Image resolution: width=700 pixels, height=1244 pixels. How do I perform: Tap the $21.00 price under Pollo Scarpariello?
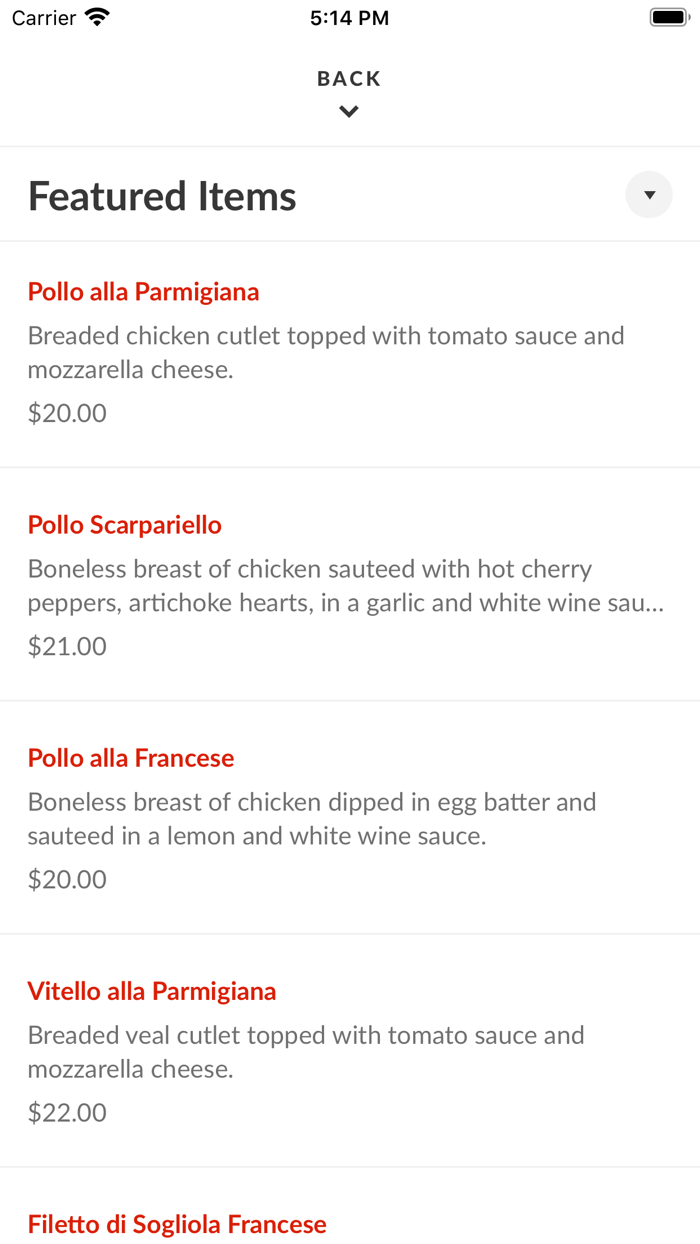(67, 645)
